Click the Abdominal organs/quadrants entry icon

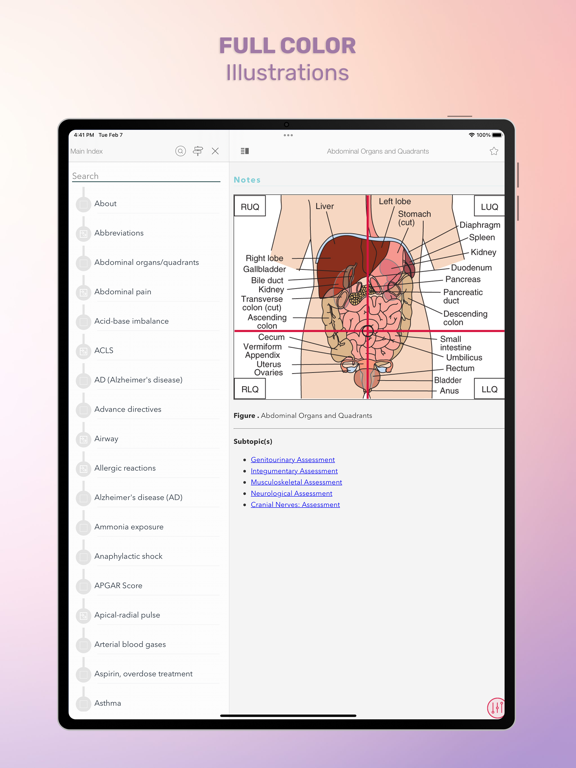click(x=83, y=263)
